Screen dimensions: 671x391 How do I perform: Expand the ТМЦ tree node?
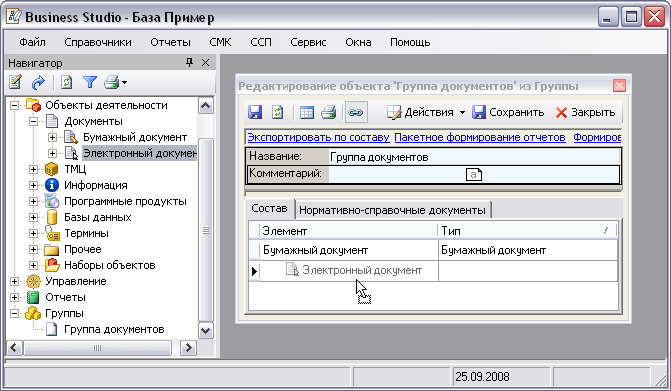(x=33, y=169)
